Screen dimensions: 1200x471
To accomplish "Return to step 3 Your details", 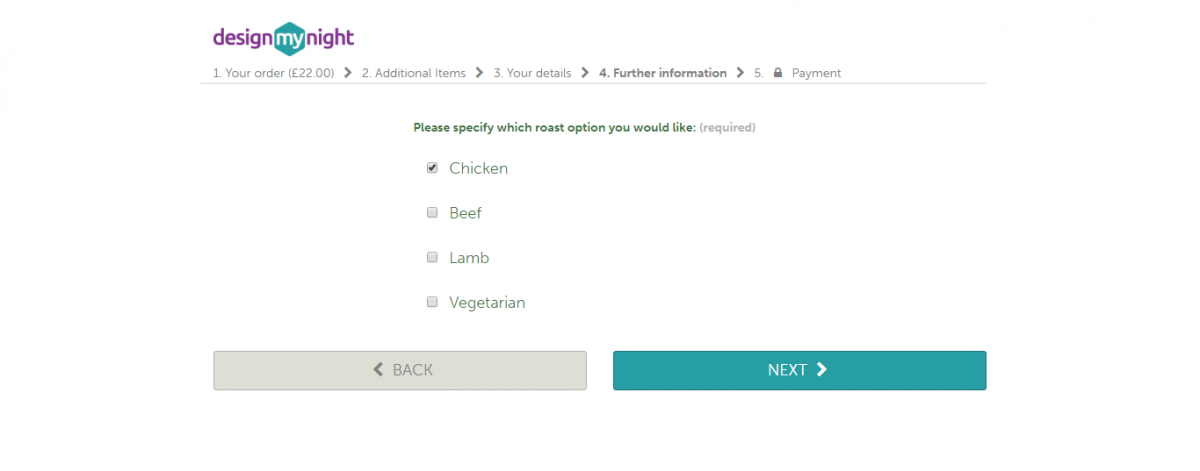I will pos(532,73).
